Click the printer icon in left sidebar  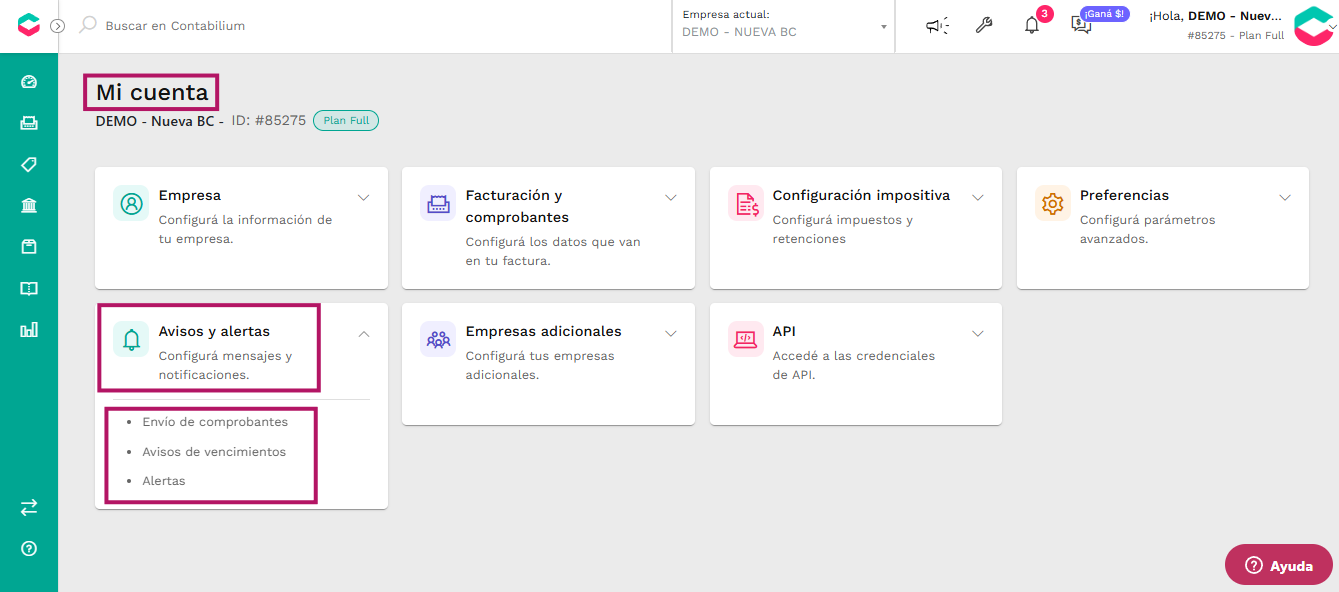[x=29, y=123]
